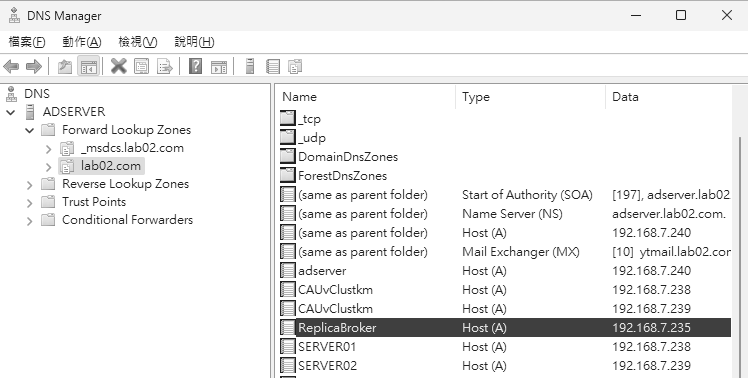The height and width of the screenshot is (378, 748).
Task: Open the 說明(H) Help menu
Action: coord(194,42)
